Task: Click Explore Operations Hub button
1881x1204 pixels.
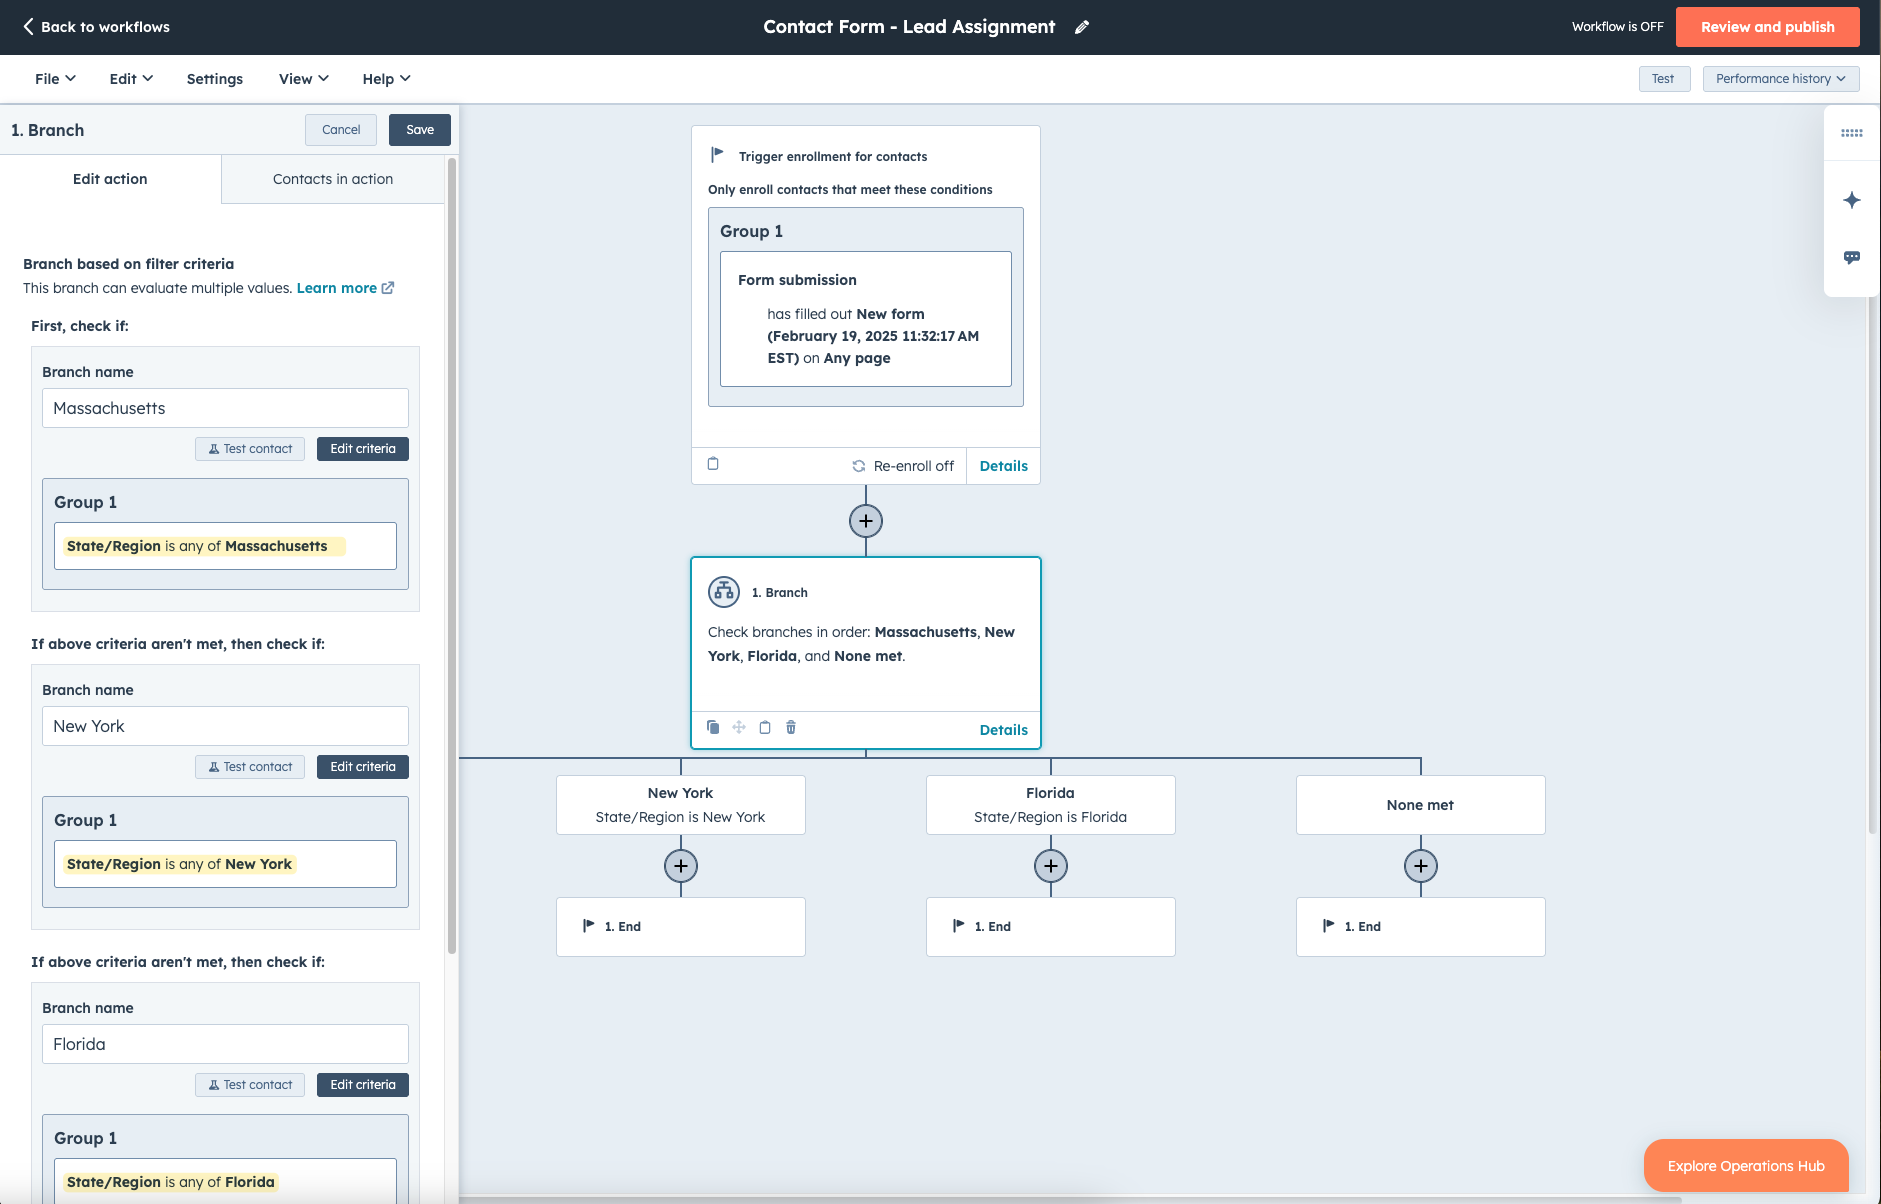Action: pyautogui.click(x=1746, y=1166)
